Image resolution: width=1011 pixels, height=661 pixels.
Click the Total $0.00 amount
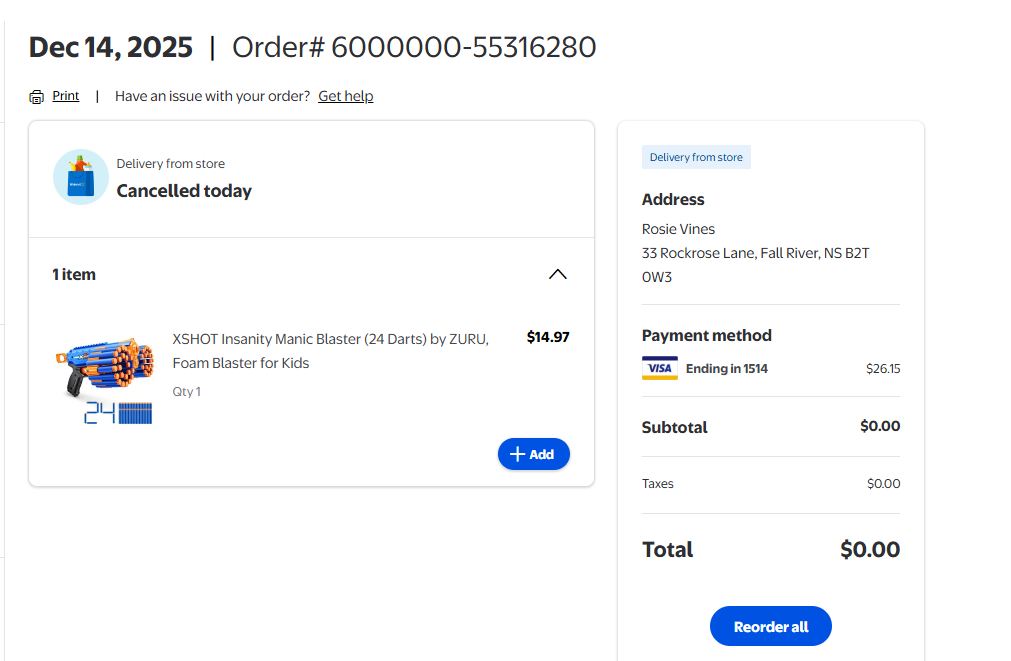pyautogui.click(x=869, y=549)
